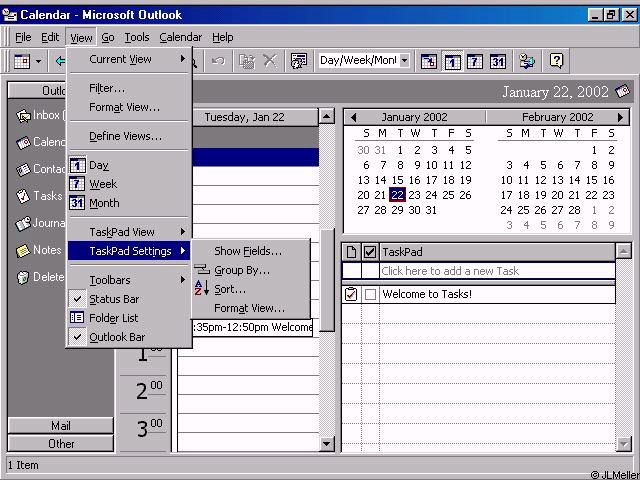
Task: Open the Go menu
Action: tap(108, 38)
